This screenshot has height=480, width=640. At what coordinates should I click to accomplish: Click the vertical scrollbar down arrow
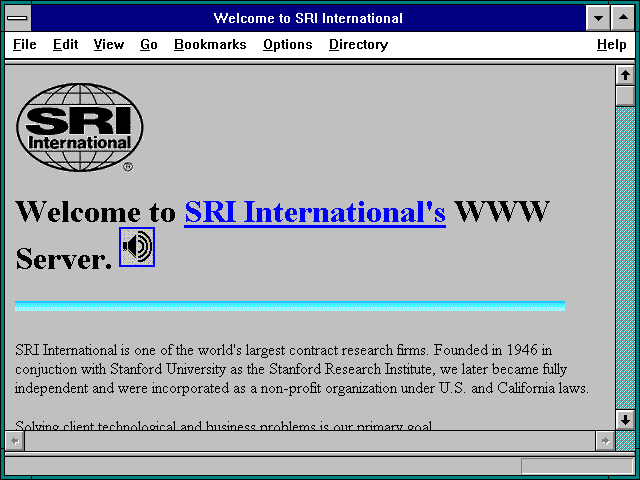tap(625, 420)
